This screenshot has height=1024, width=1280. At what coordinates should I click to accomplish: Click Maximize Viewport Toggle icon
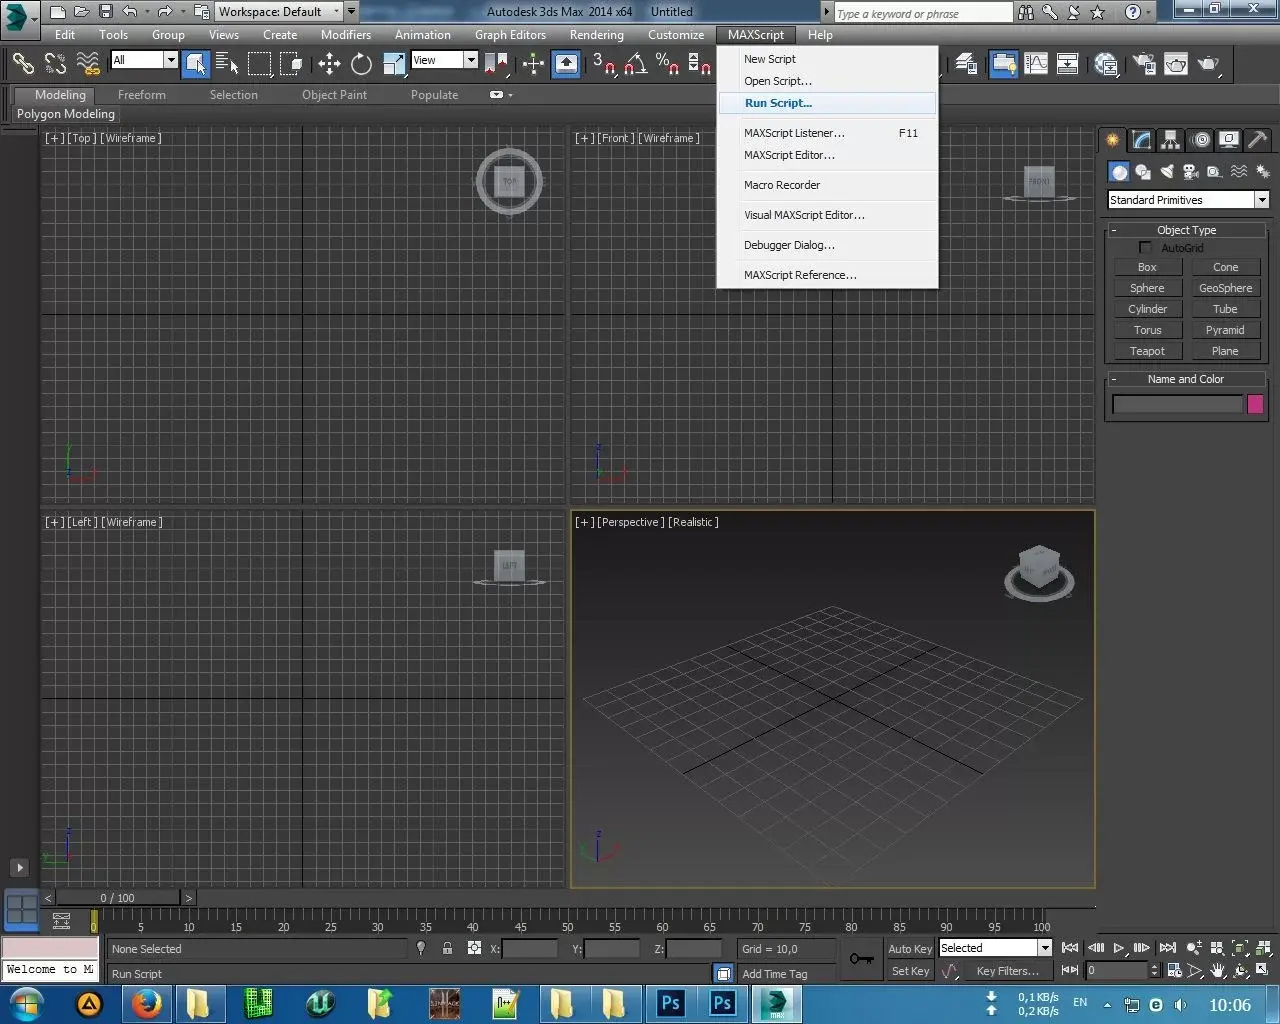(x=1261, y=970)
